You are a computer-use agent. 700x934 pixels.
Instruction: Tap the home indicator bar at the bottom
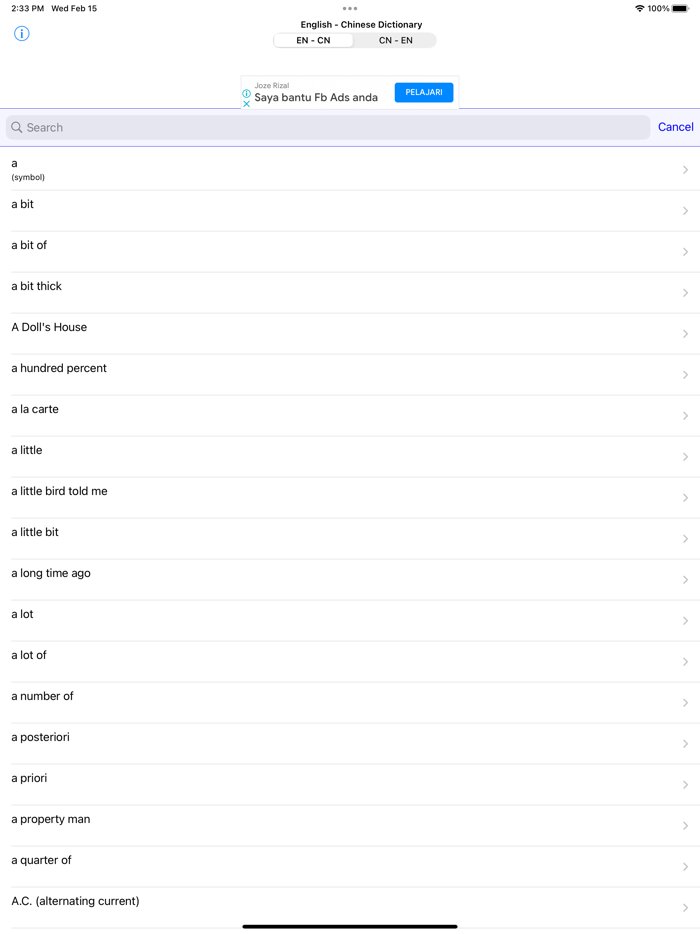pyautogui.click(x=350, y=928)
